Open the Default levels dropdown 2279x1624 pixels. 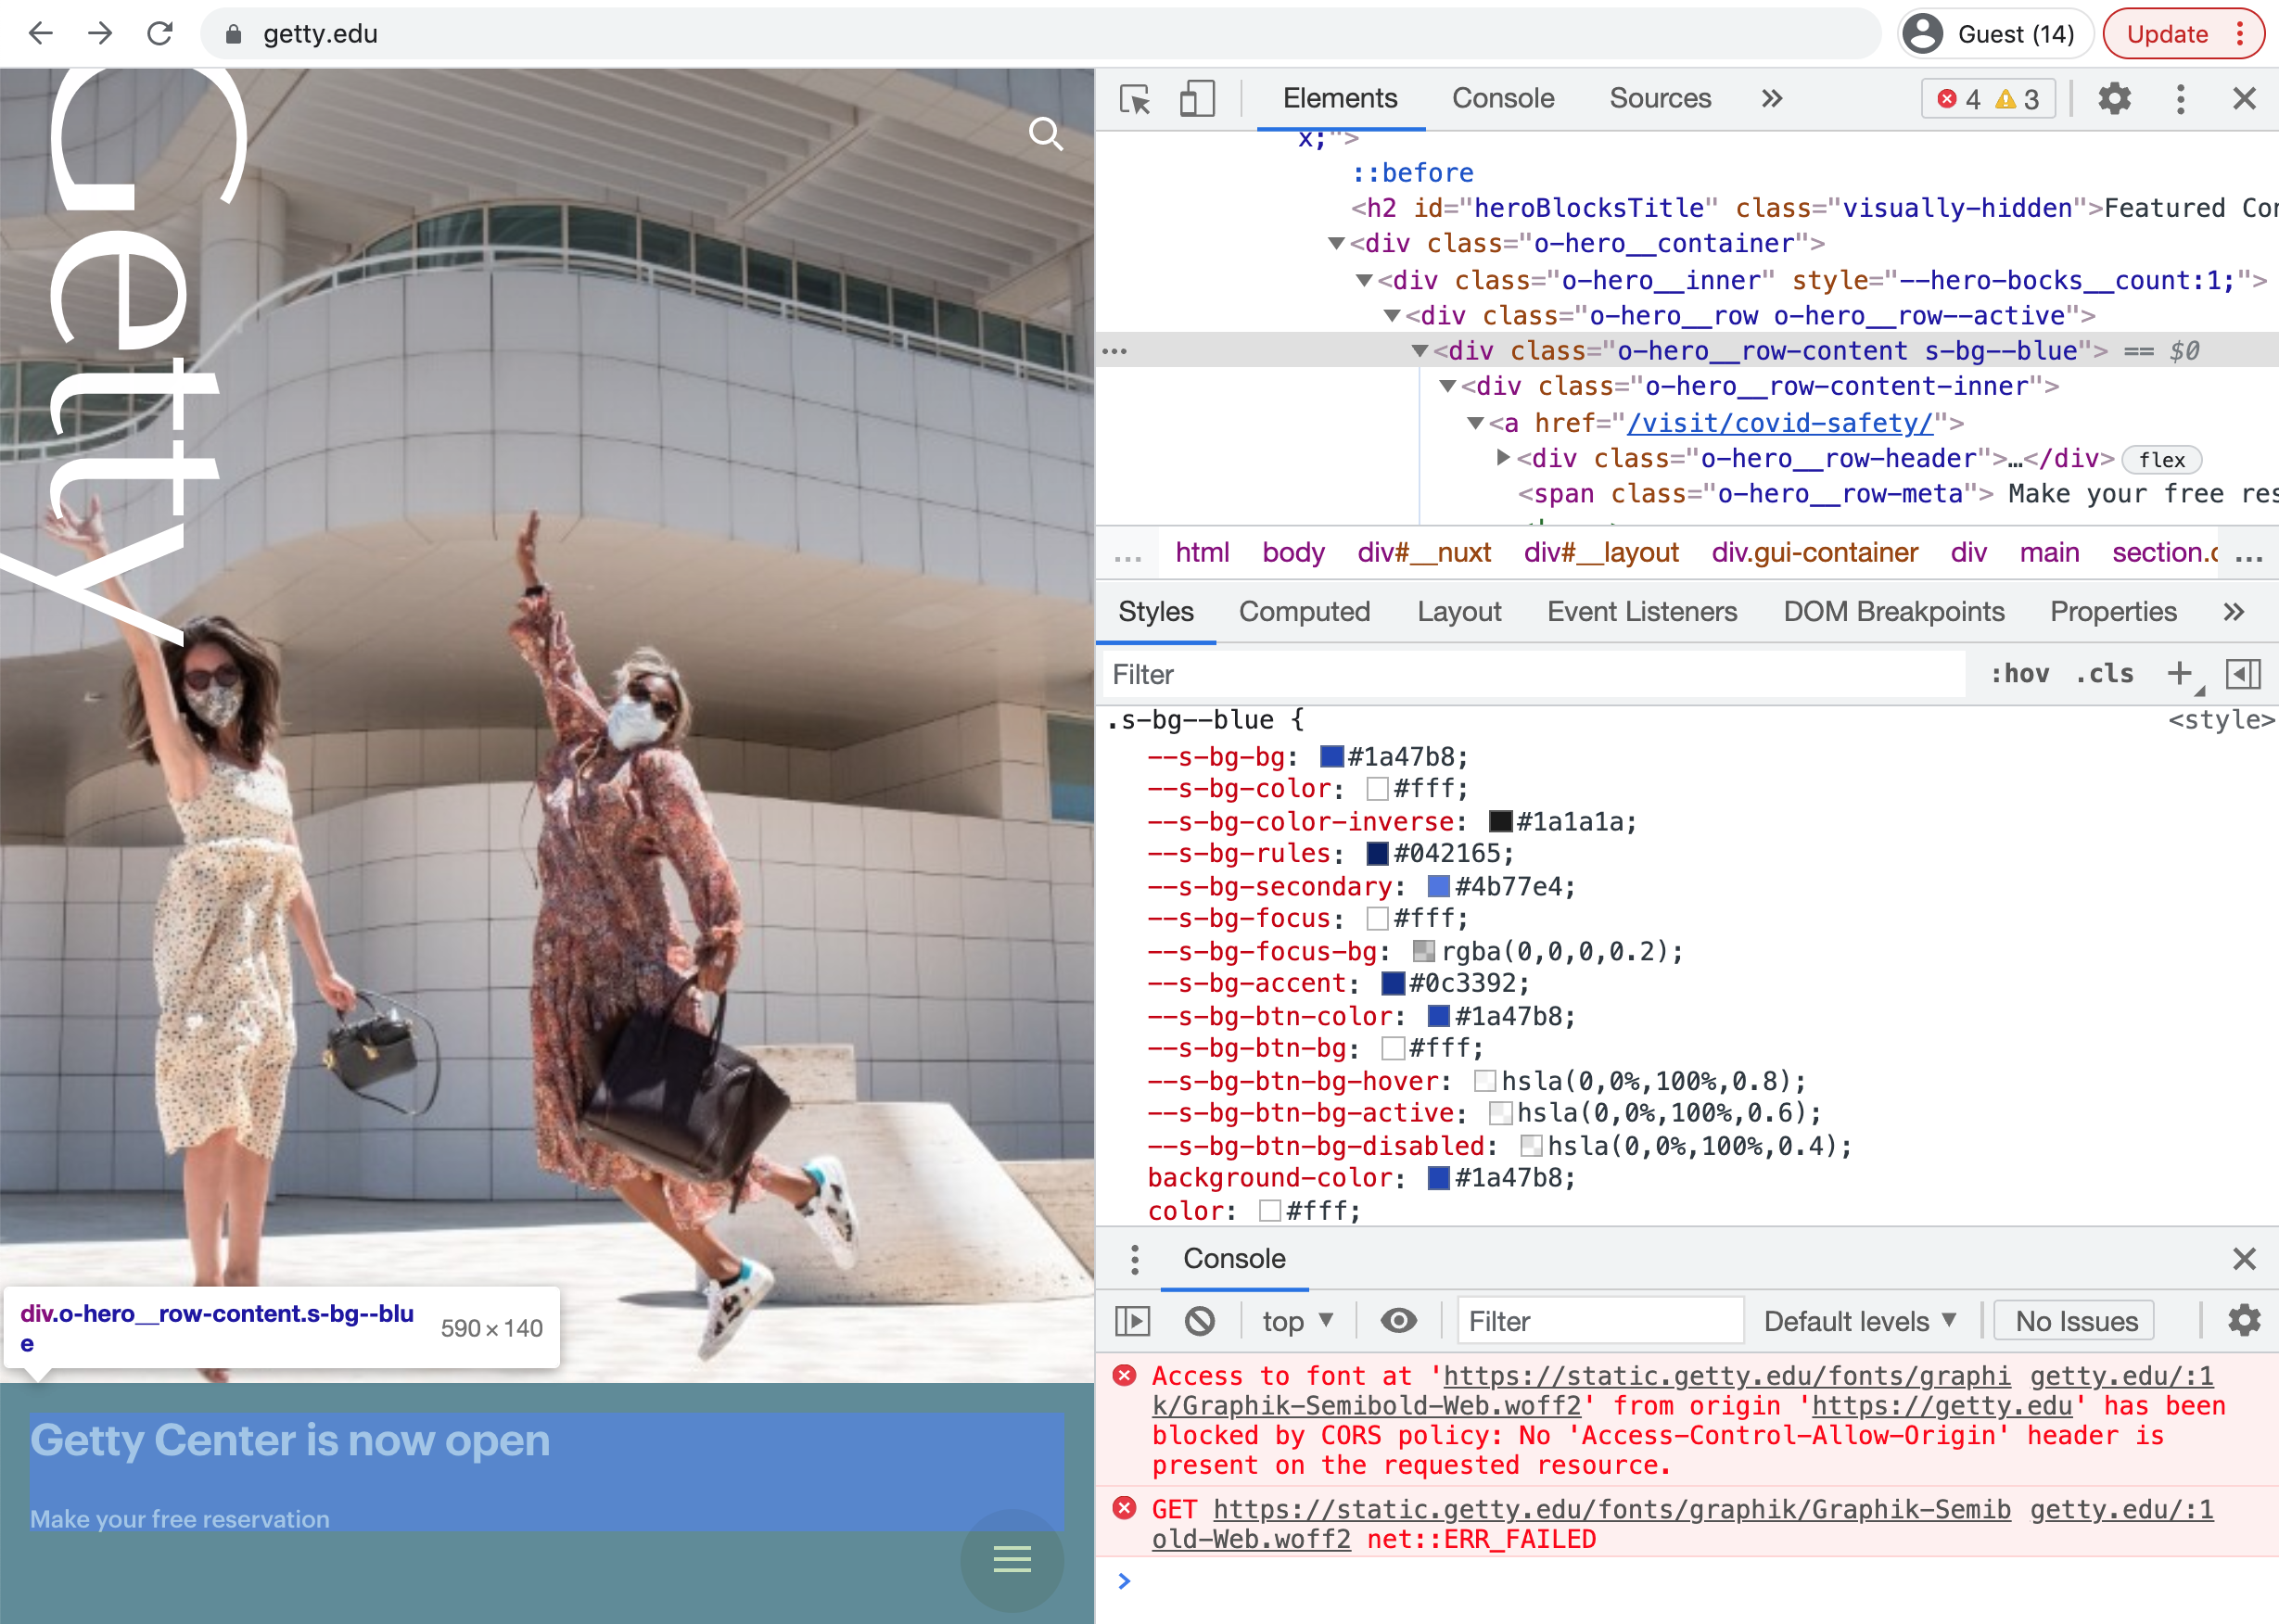[x=1859, y=1321]
